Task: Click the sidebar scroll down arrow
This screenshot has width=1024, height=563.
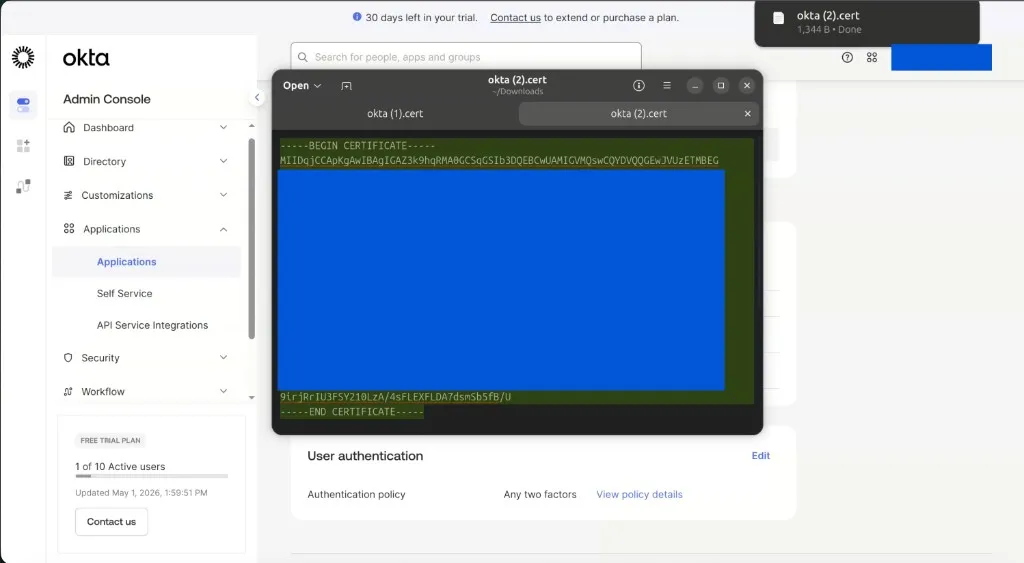Action: pos(251,397)
